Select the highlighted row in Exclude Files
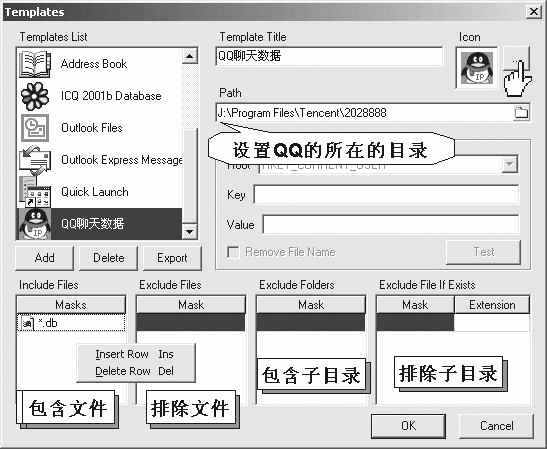 point(191,322)
